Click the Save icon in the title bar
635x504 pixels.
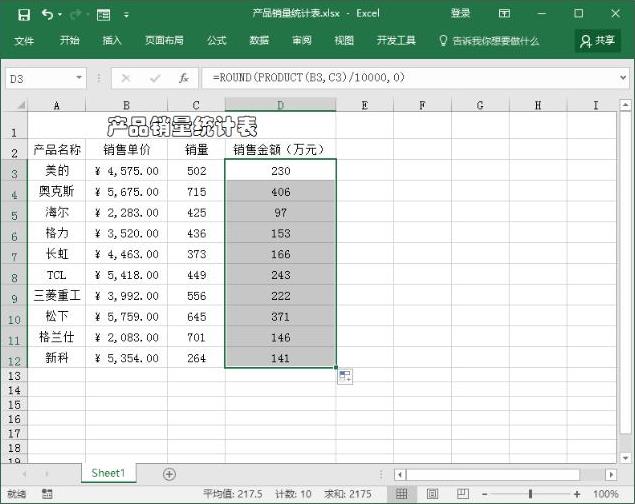pyautogui.click(x=24, y=15)
